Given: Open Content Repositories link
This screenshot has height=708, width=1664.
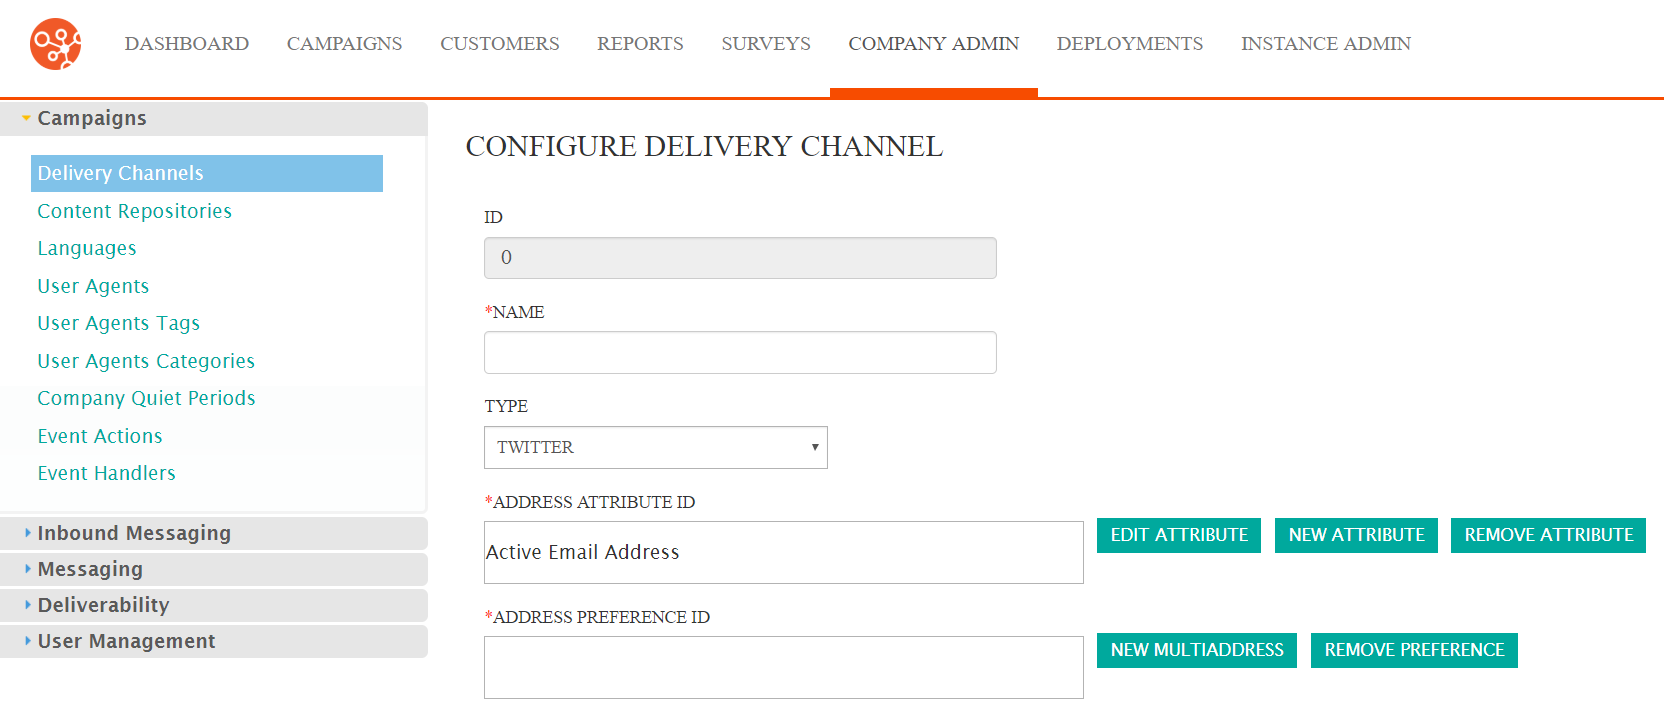Looking at the screenshot, I should click(135, 211).
